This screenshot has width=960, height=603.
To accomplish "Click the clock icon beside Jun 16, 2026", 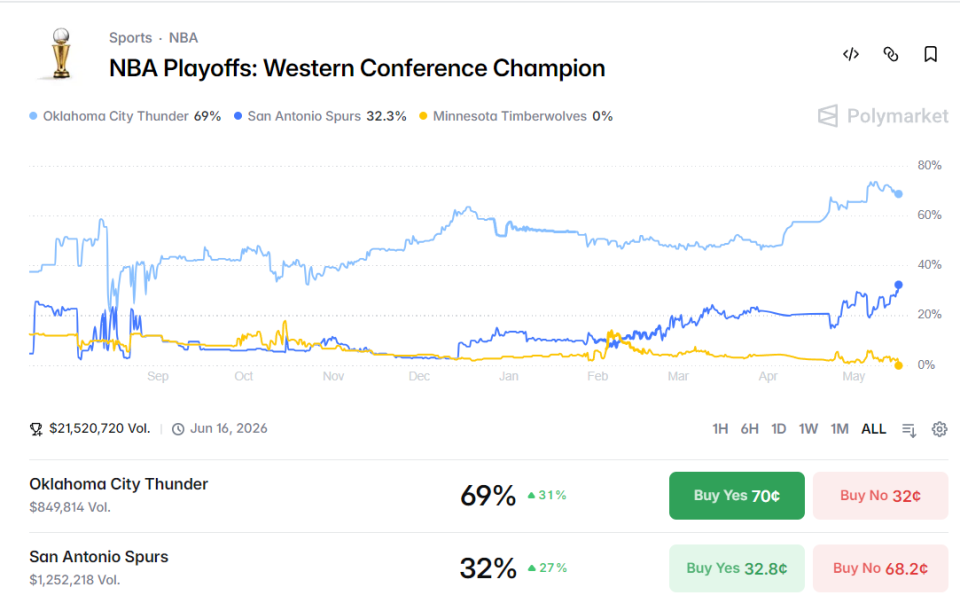I will pos(178,429).
